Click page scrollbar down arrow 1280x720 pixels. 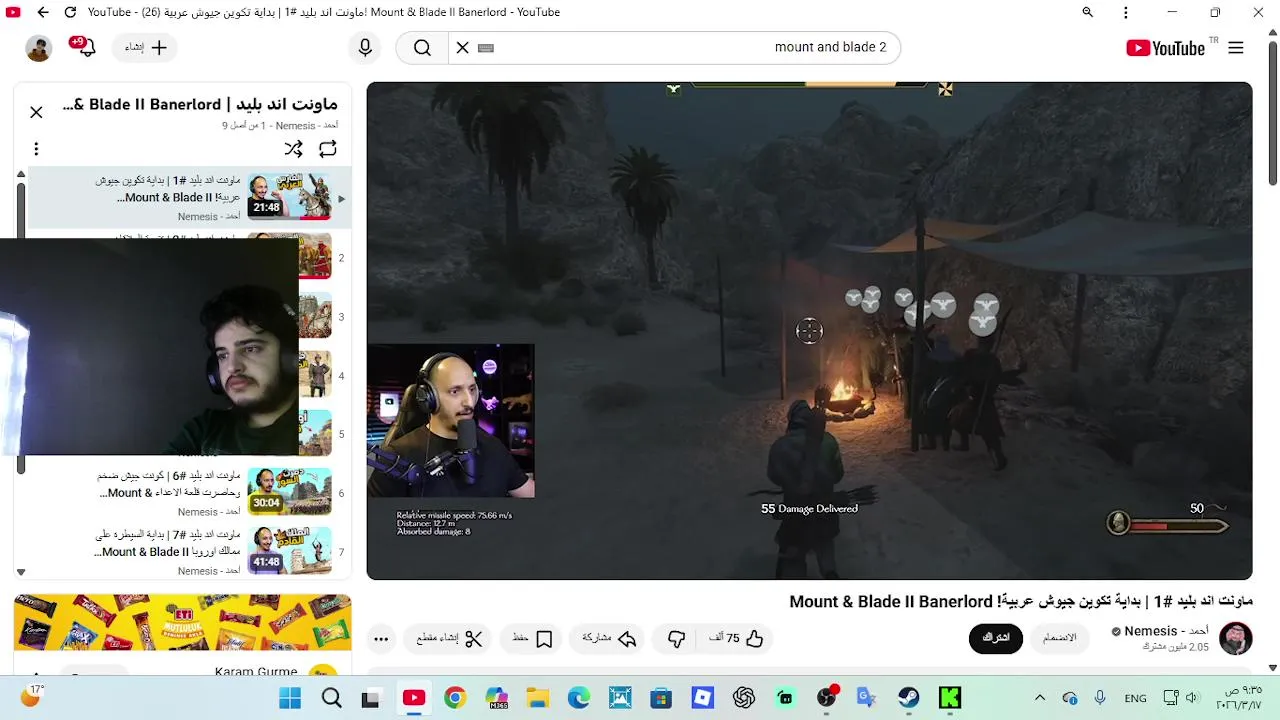click(1272, 668)
